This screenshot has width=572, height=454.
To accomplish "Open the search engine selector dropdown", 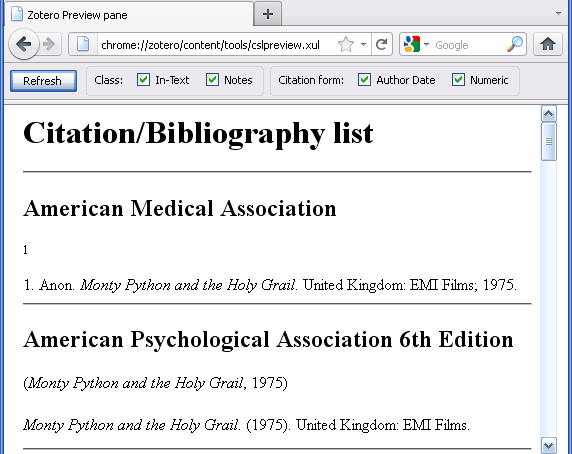I will click(426, 44).
